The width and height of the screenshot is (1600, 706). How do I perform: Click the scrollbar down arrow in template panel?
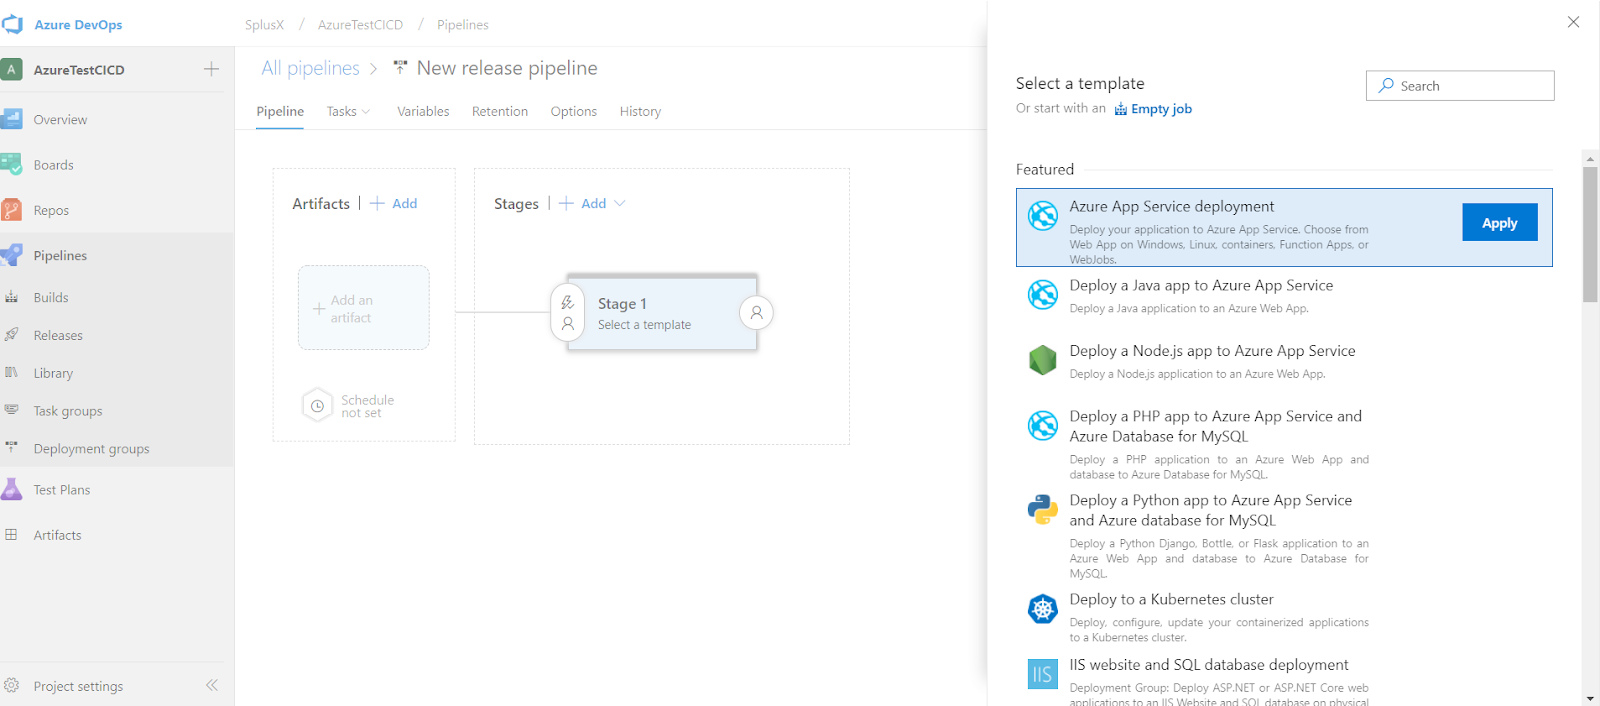coord(1590,698)
